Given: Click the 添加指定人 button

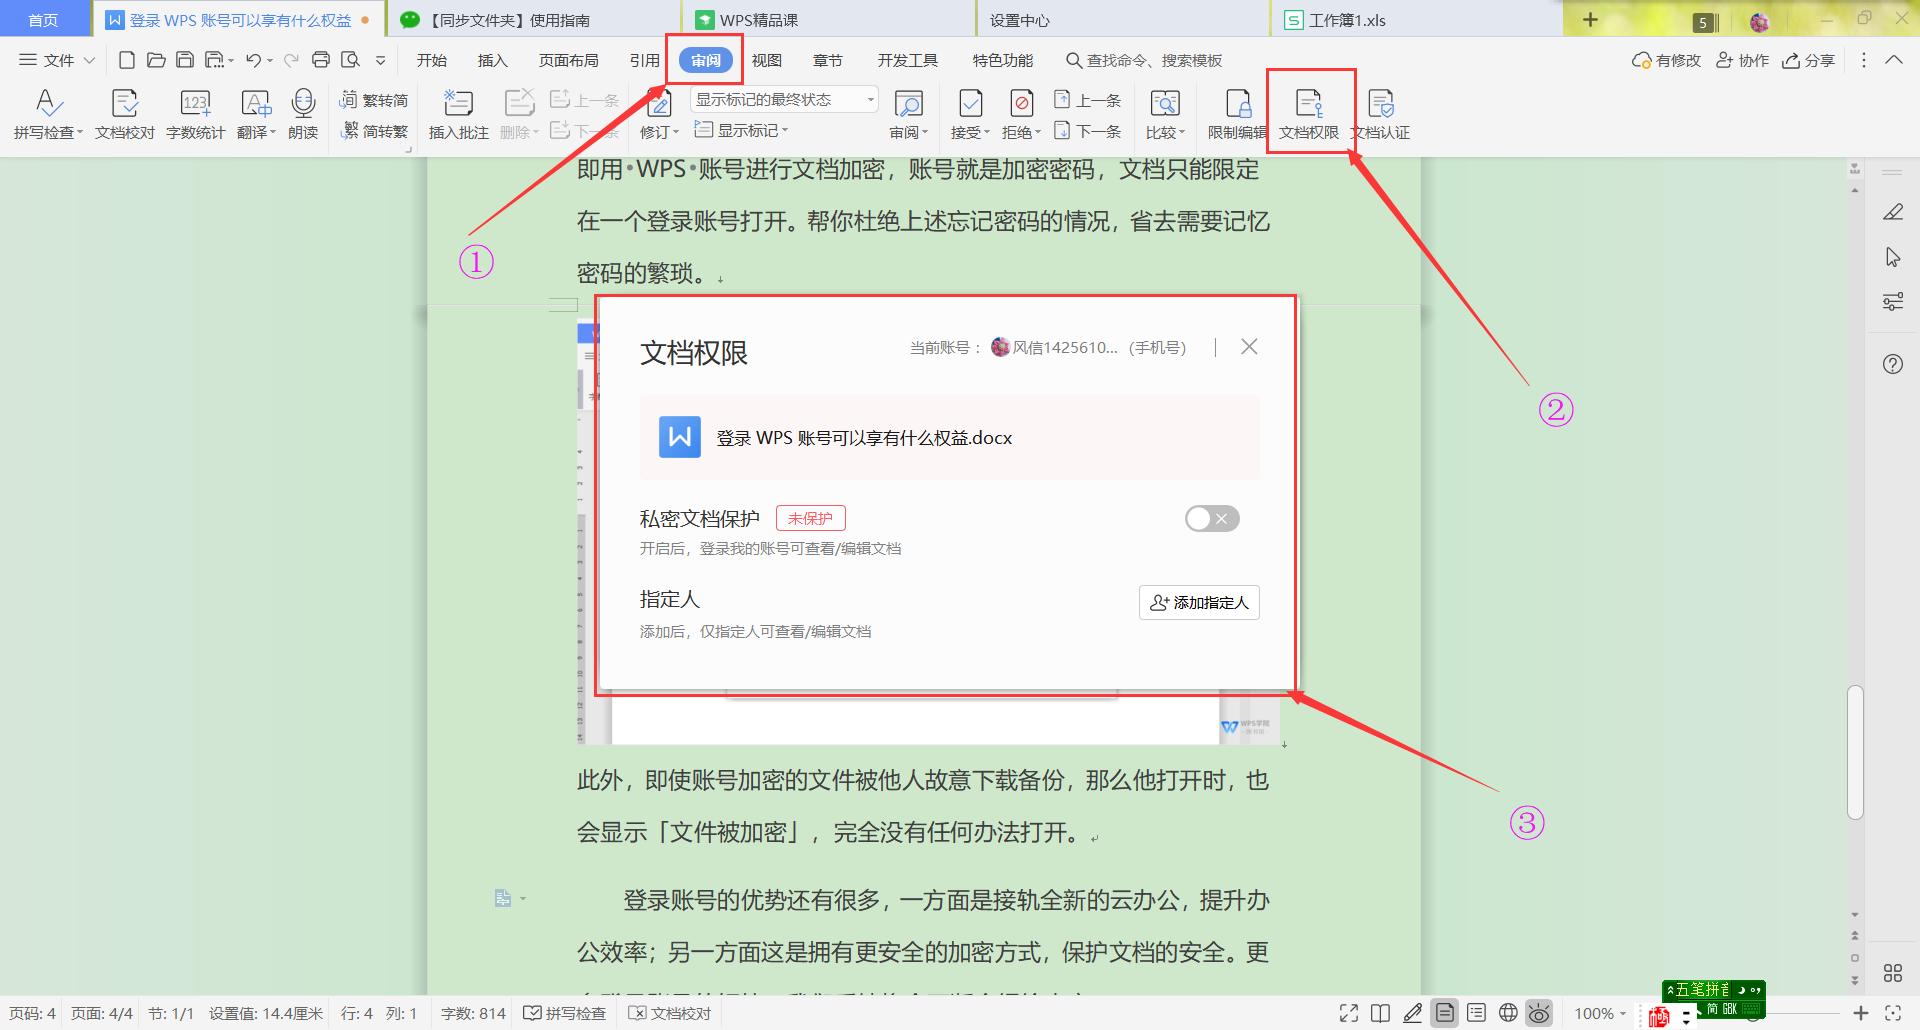Looking at the screenshot, I should tap(1199, 602).
